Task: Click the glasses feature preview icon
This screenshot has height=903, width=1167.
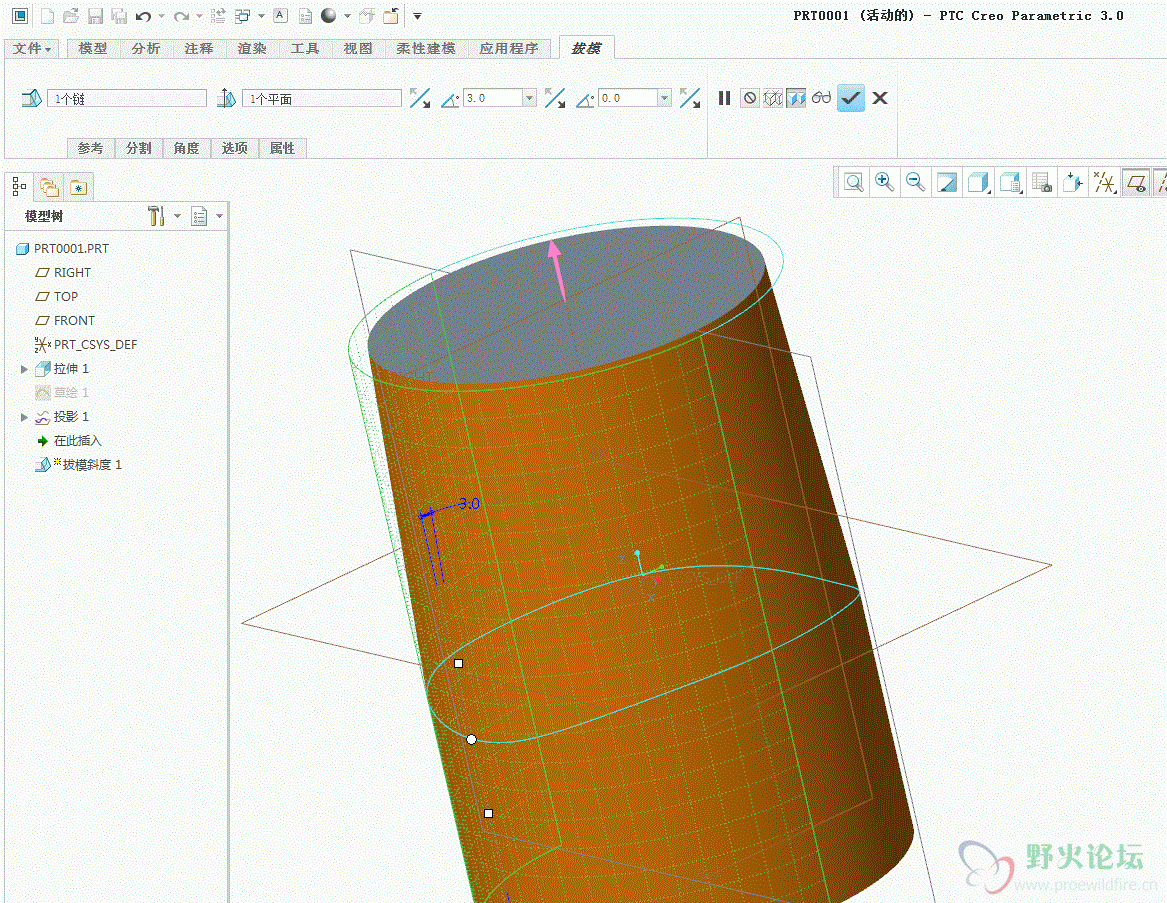Action: (822, 98)
